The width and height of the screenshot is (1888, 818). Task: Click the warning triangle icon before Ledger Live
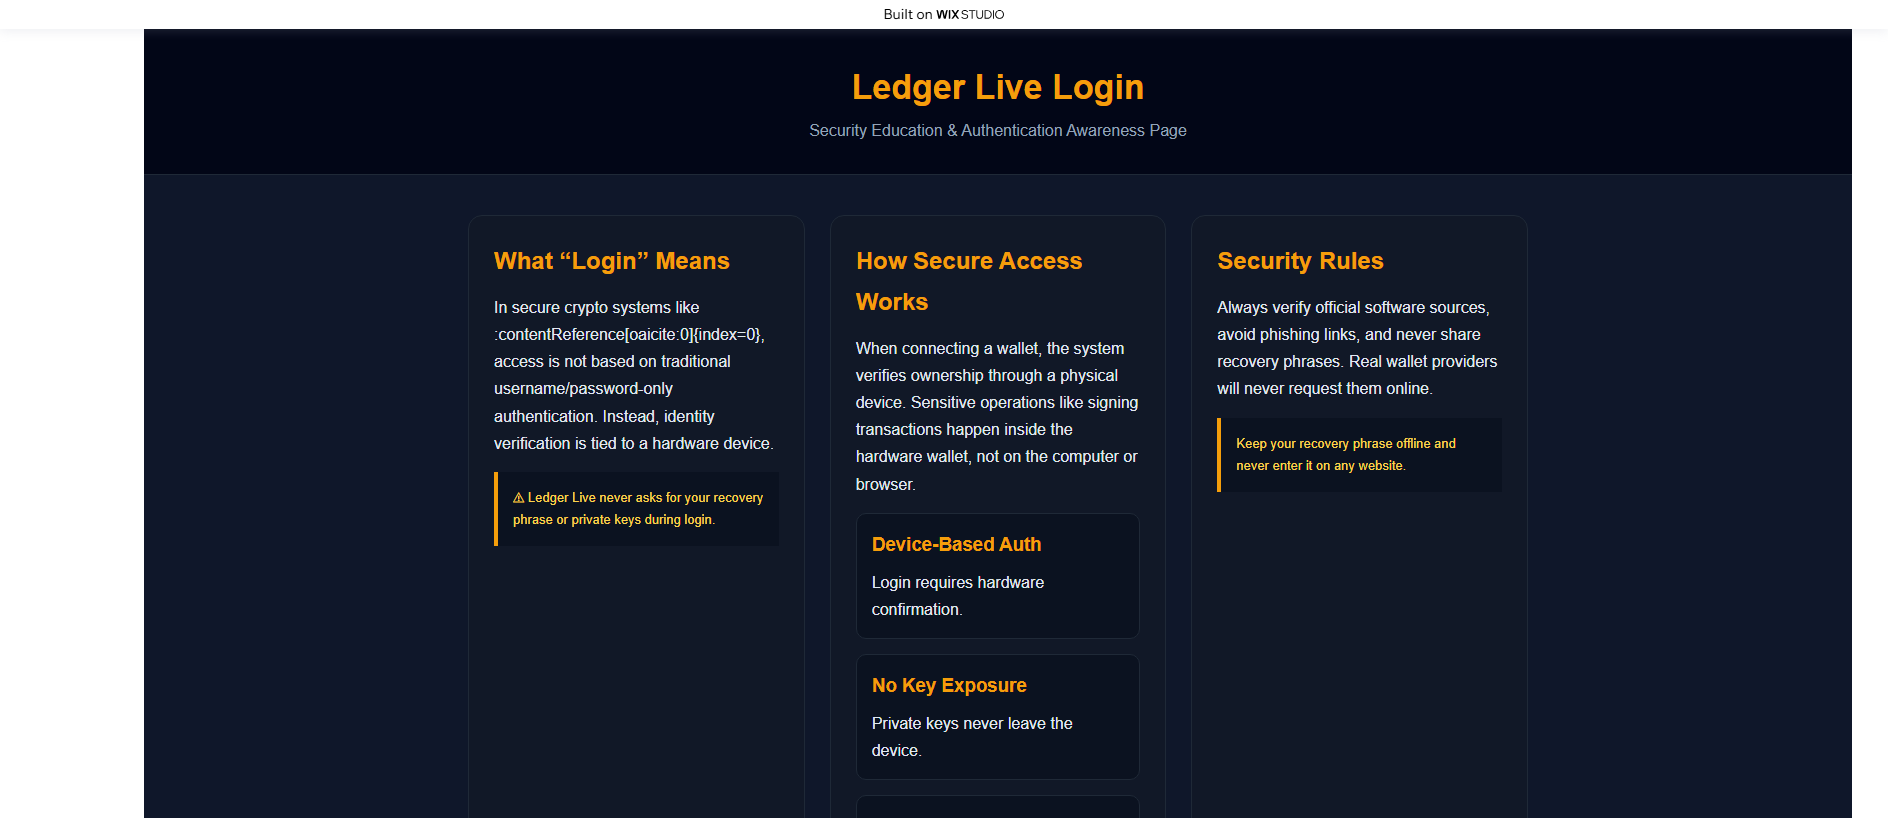tap(519, 498)
